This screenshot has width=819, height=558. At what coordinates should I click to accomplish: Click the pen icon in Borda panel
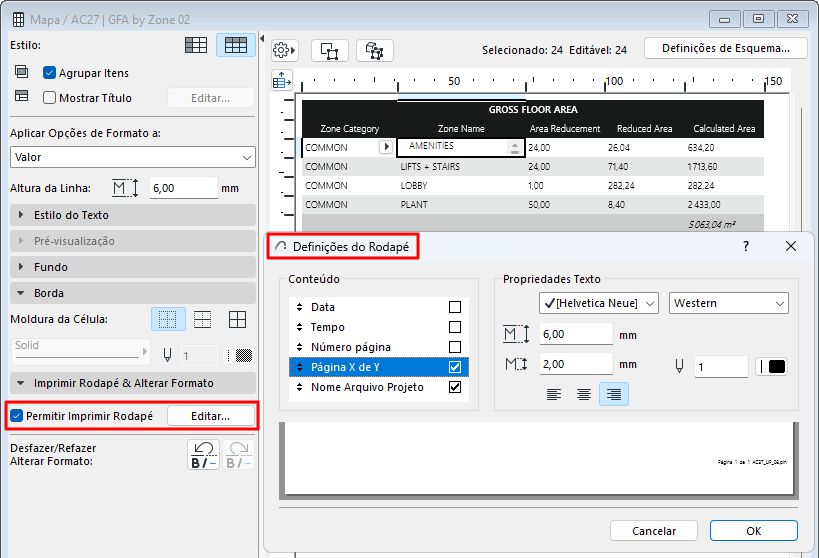point(167,356)
